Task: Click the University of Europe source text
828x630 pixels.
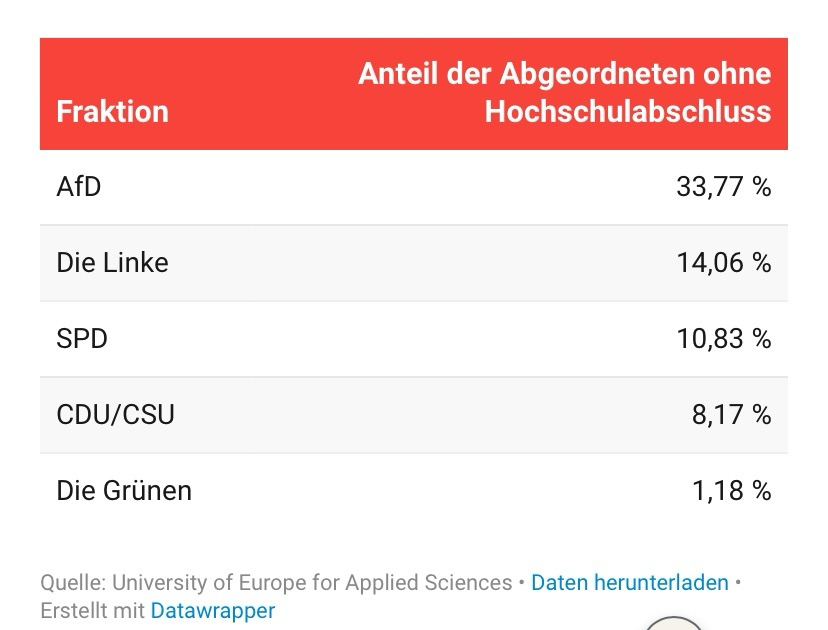Action: (312, 582)
